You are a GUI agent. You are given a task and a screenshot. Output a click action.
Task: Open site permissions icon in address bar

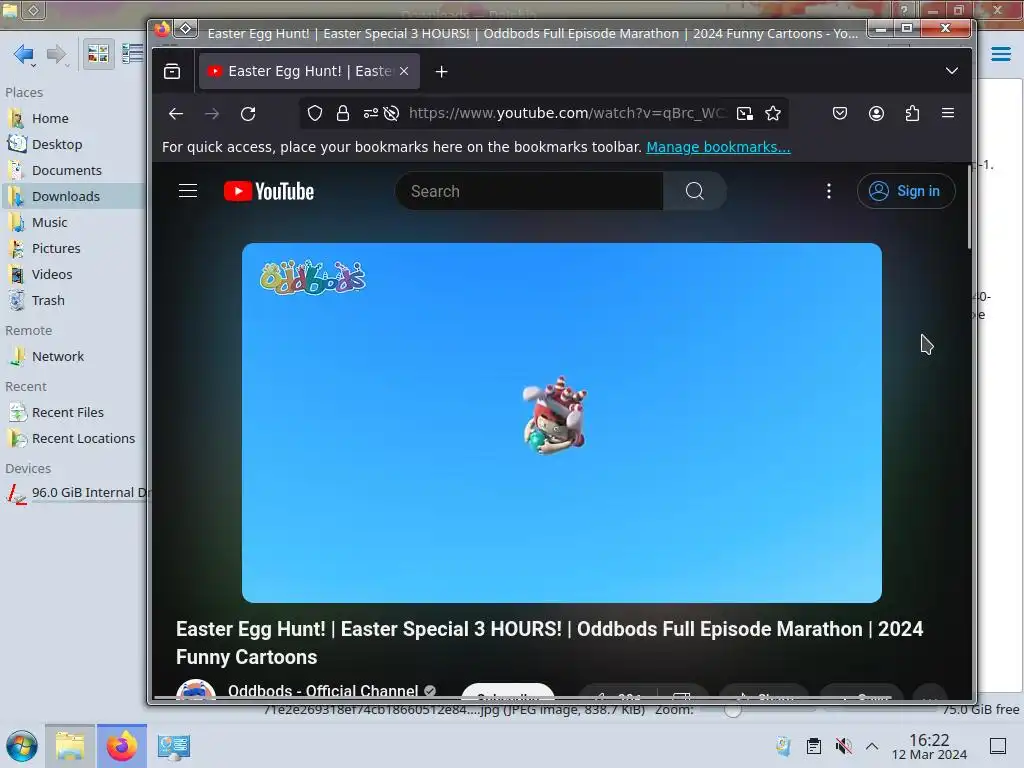(370, 113)
